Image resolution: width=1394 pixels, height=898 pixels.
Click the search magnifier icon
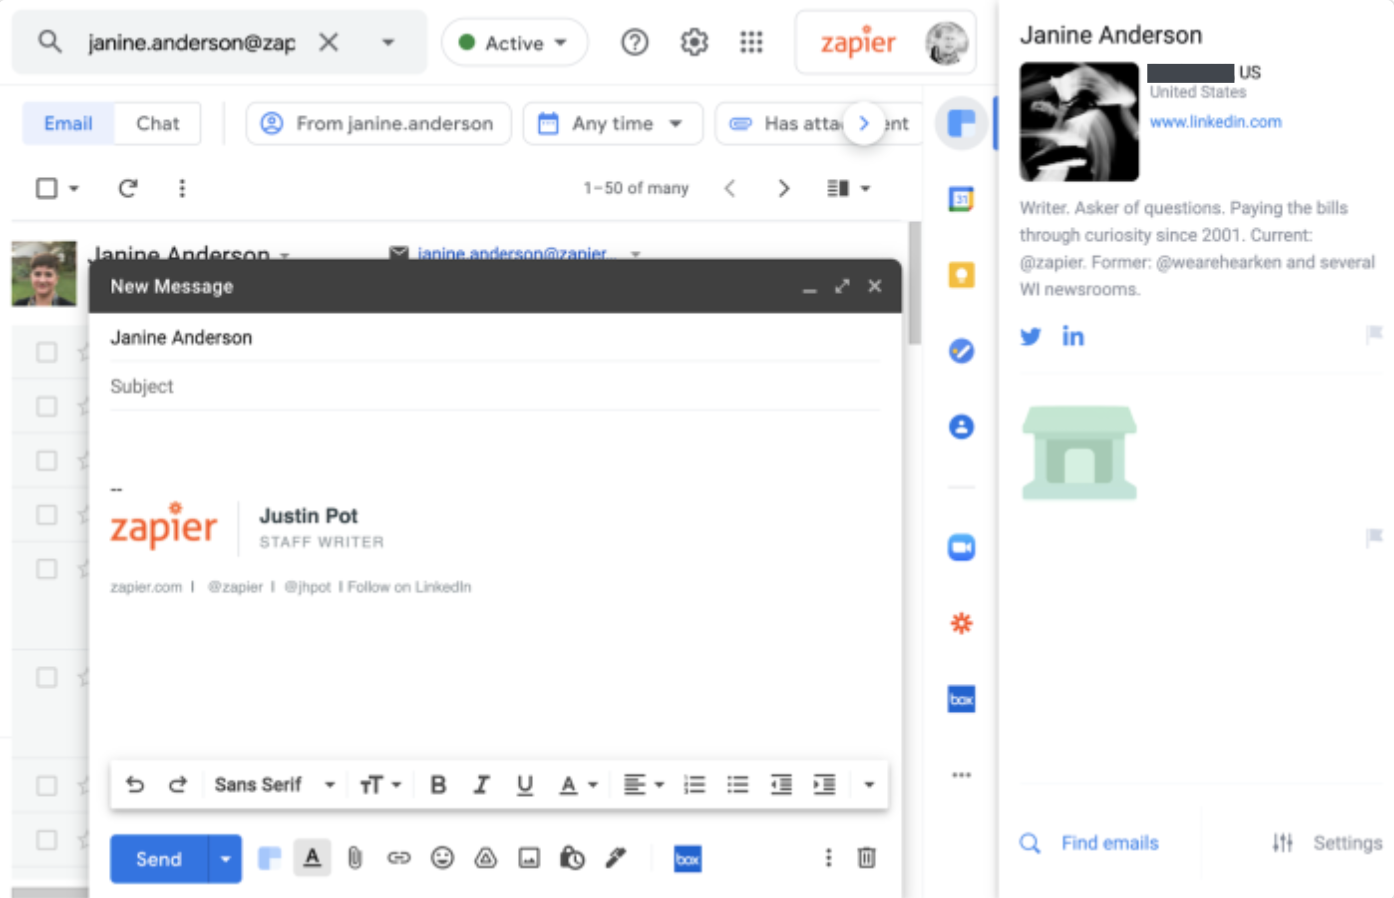point(49,42)
